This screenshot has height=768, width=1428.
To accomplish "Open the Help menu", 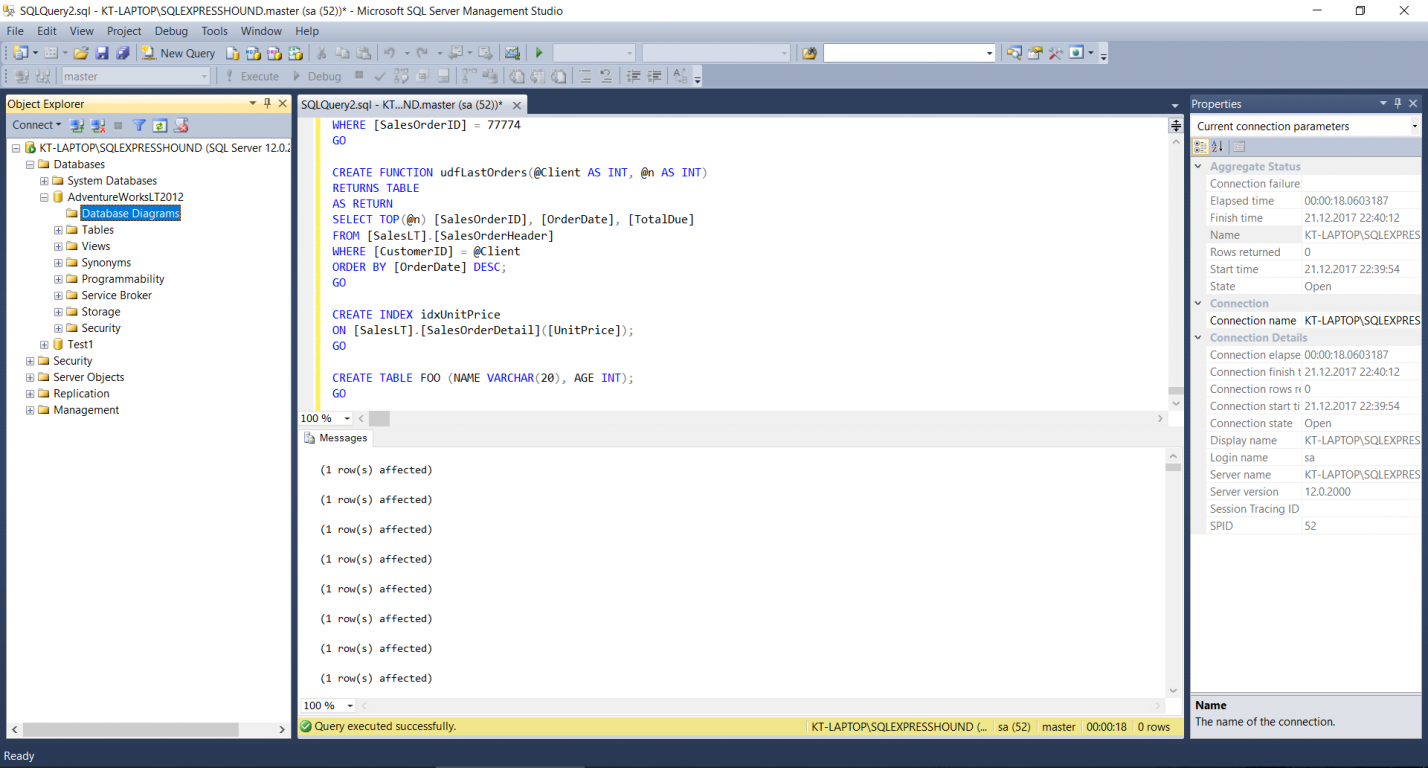I will click(307, 31).
